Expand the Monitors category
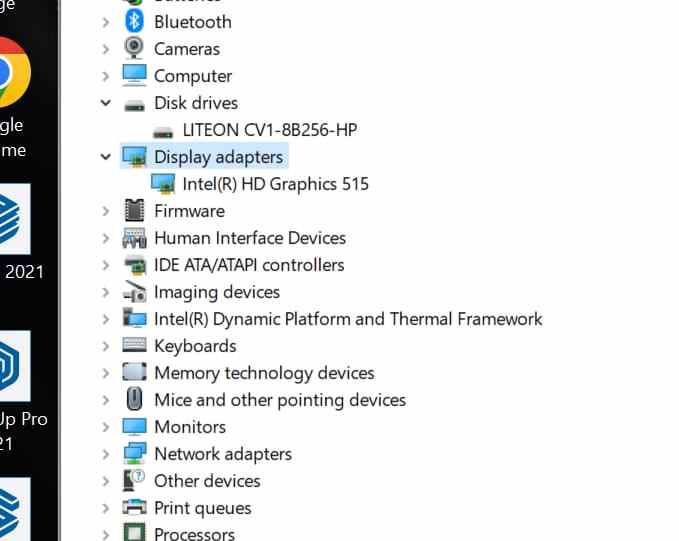 [x=106, y=427]
